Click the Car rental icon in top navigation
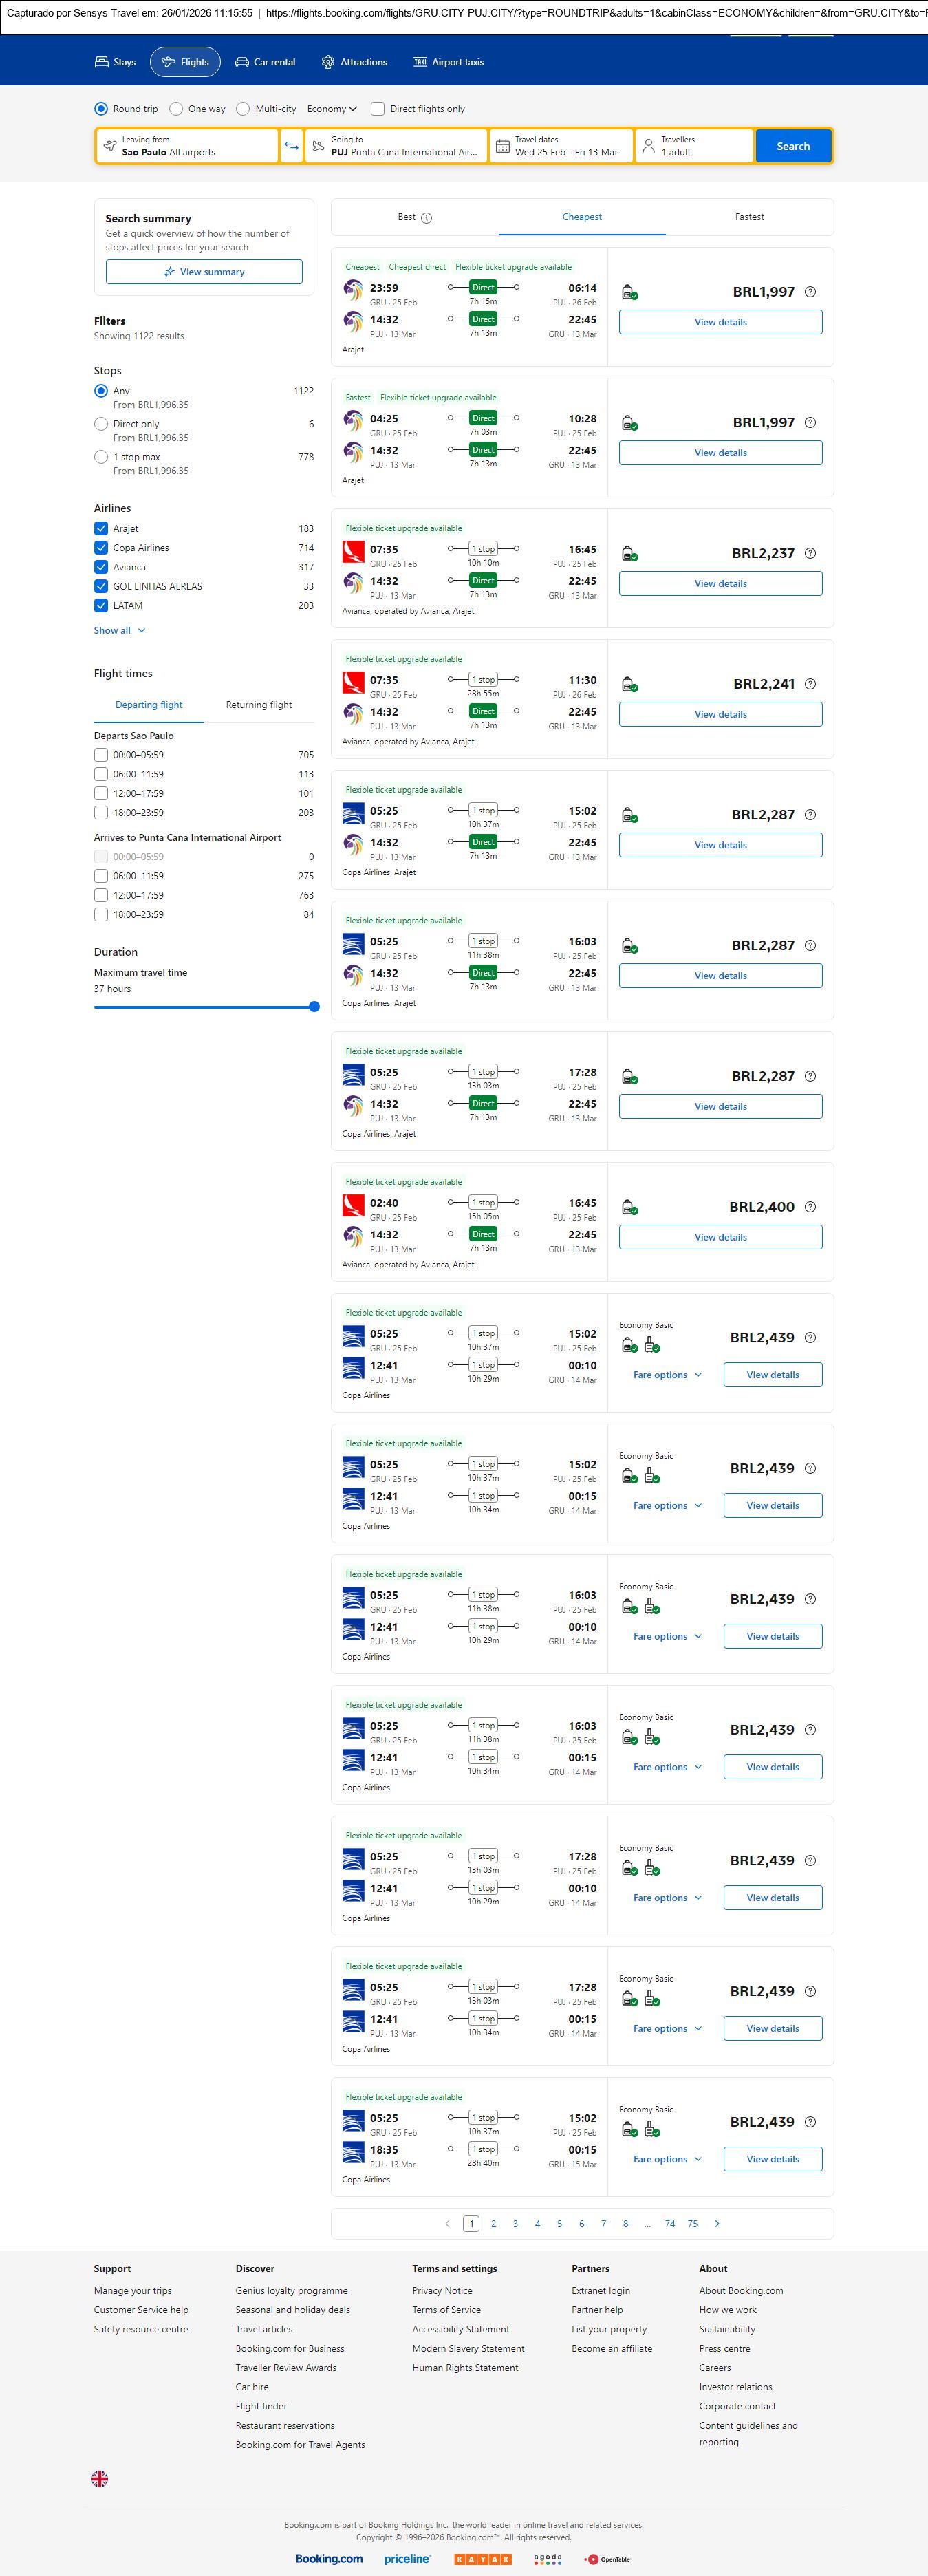Viewport: 928px width, 2576px height. 242,62
